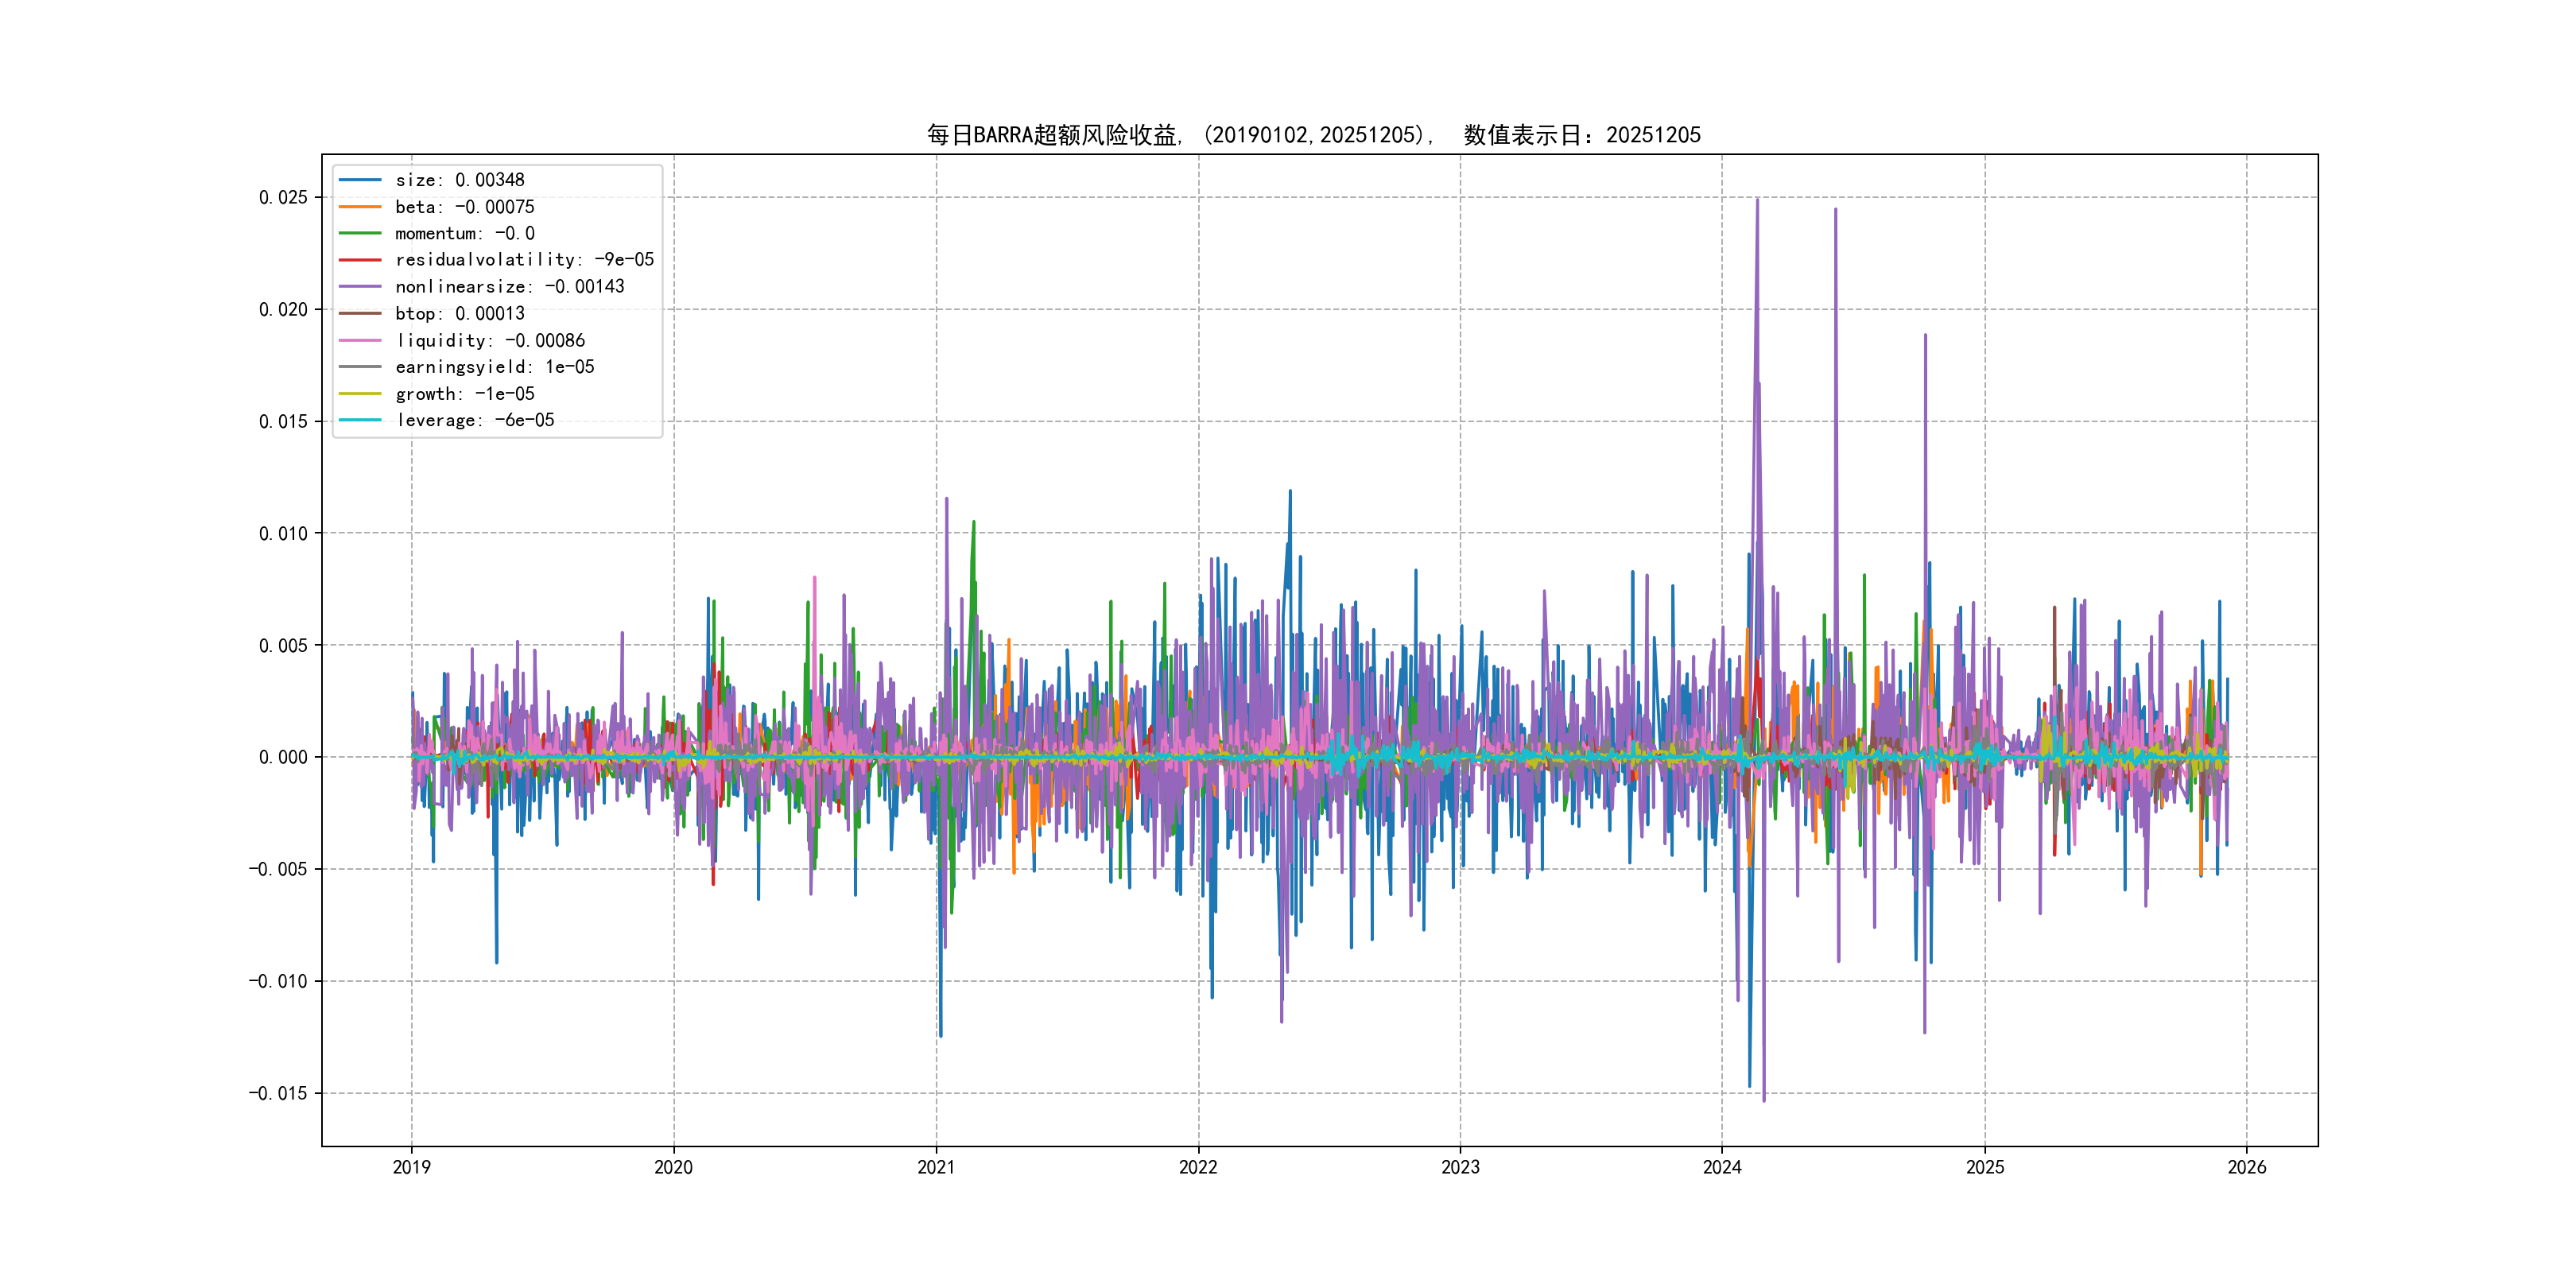The image size is (2576, 1288).
Task: Click the 0.025 y-axis tick label
Action: click(x=283, y=197)
